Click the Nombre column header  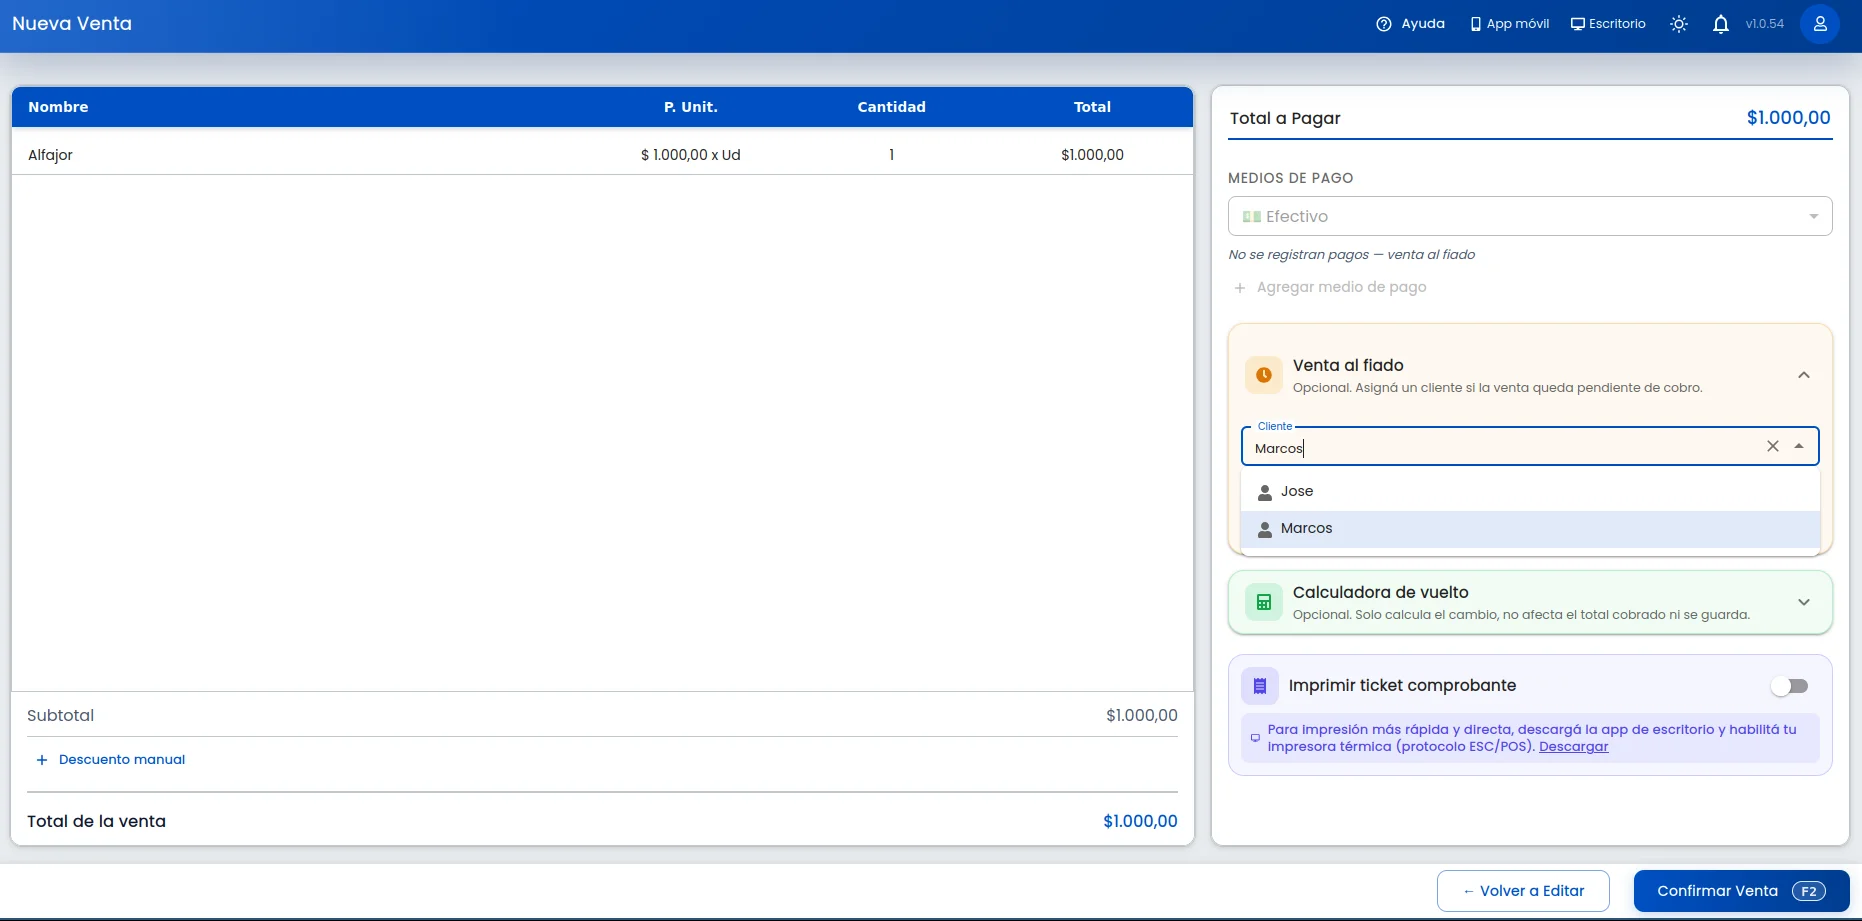coord(58,107)
